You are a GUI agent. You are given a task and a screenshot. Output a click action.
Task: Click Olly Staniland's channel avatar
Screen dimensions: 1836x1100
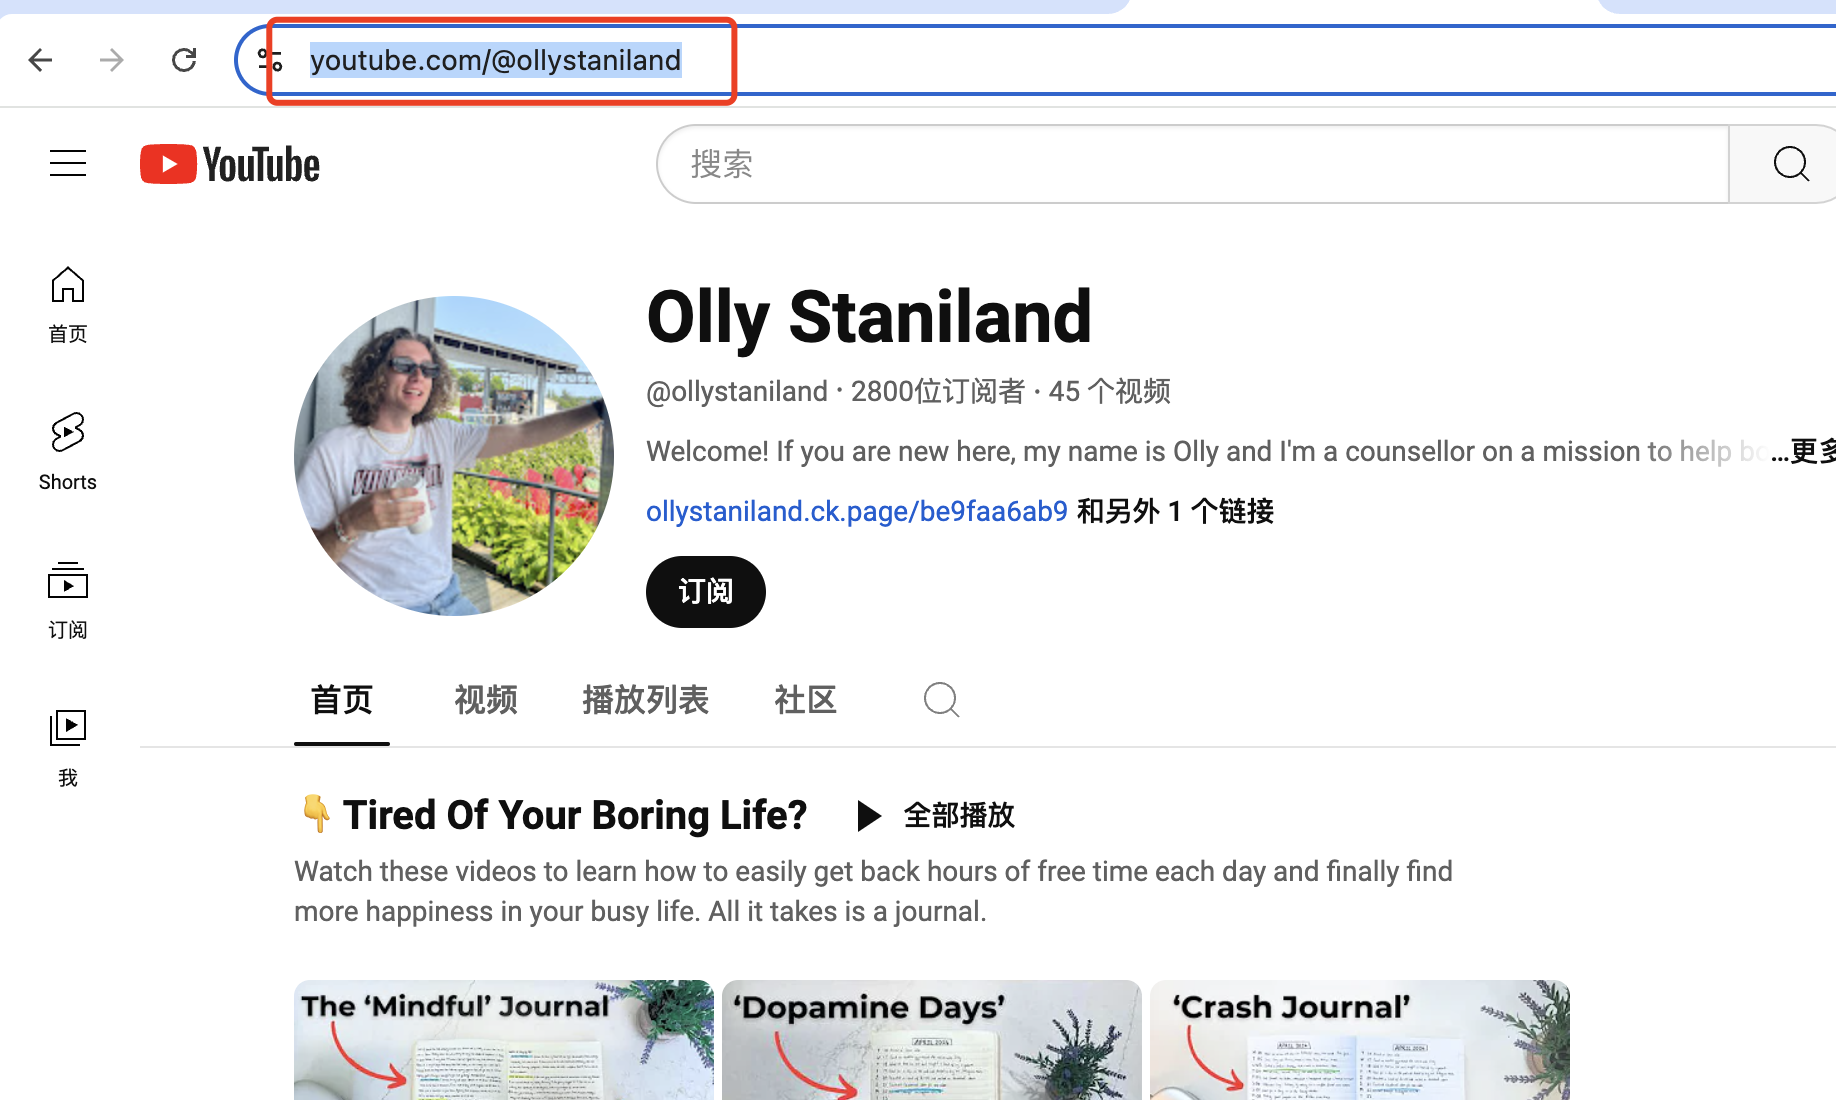pyautogui.click(x=454, y=456)
